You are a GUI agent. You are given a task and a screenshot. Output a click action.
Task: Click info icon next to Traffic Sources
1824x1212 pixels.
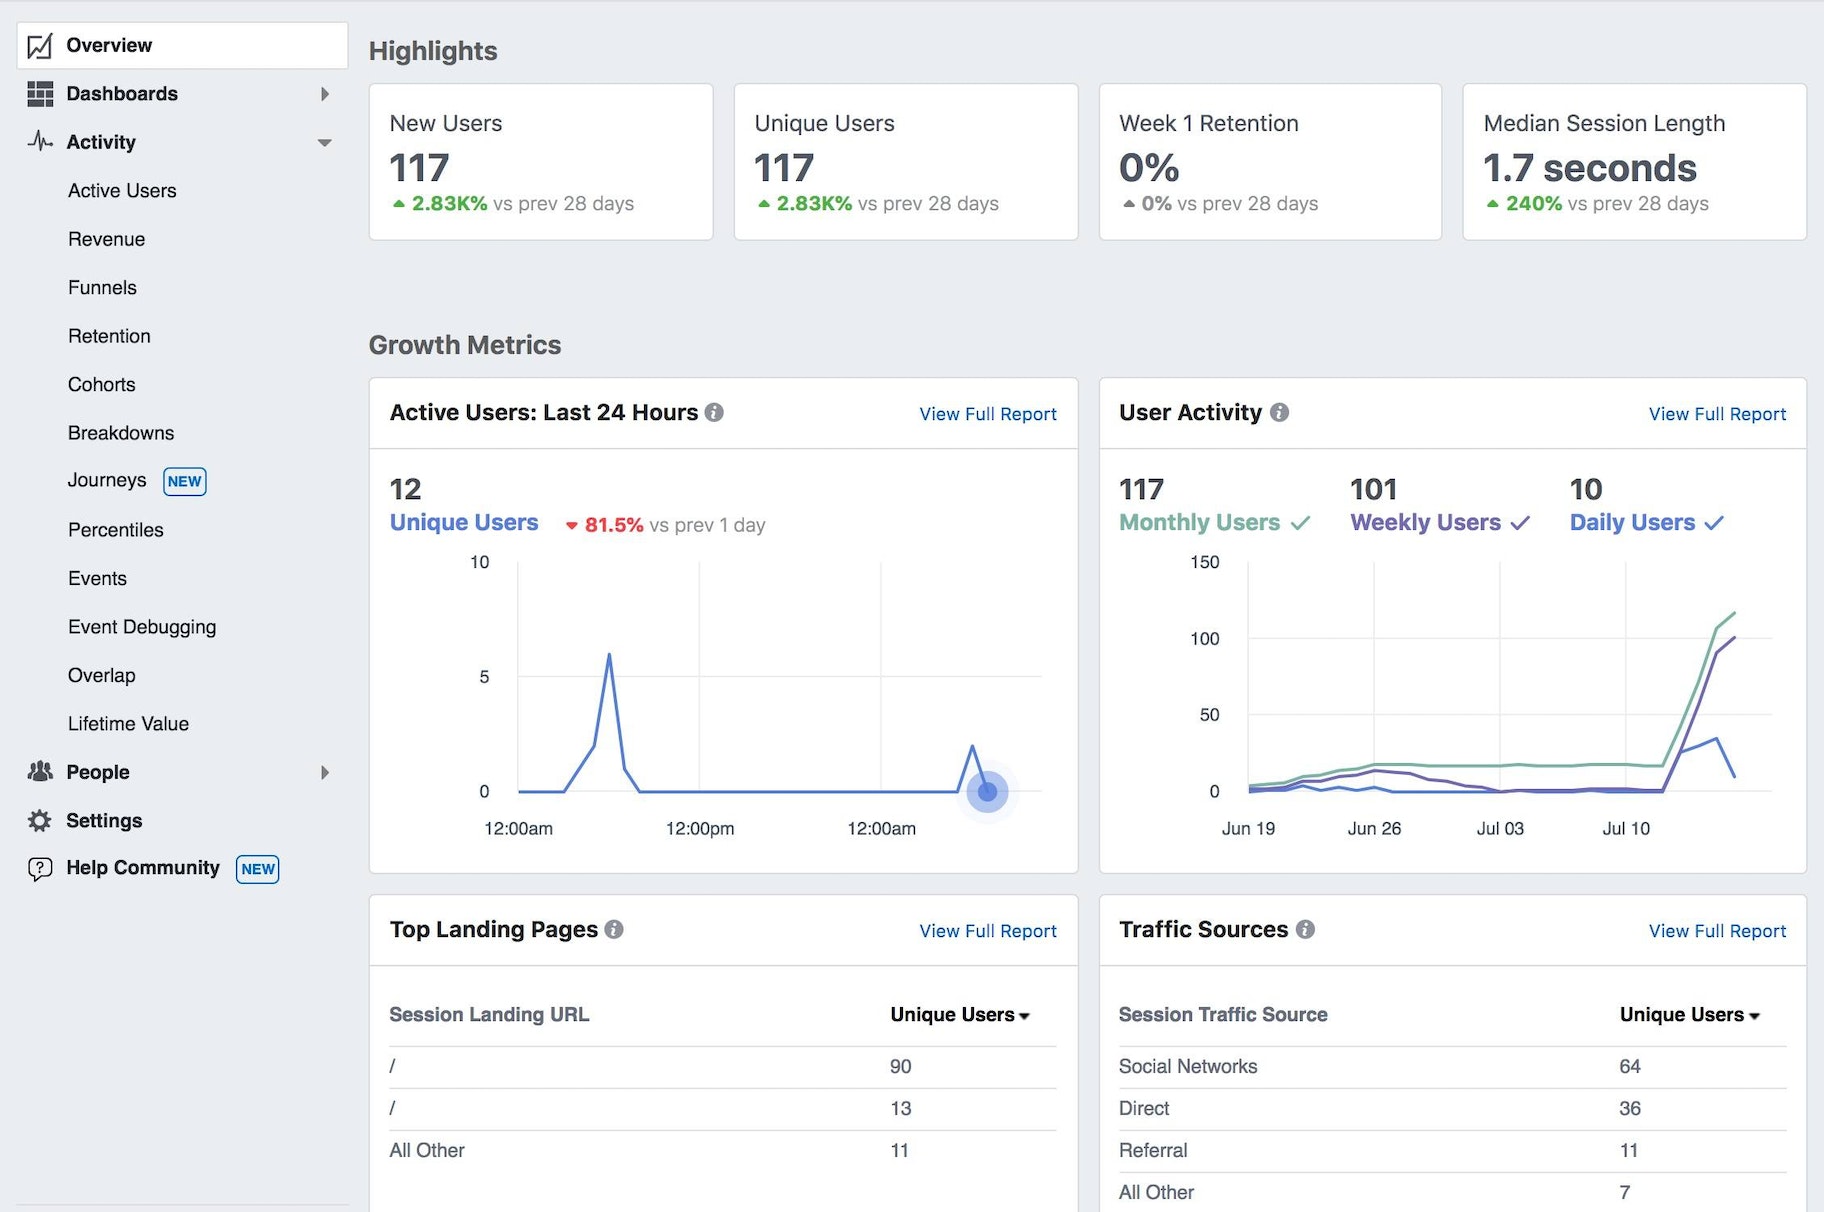[x=1305, y=929]
